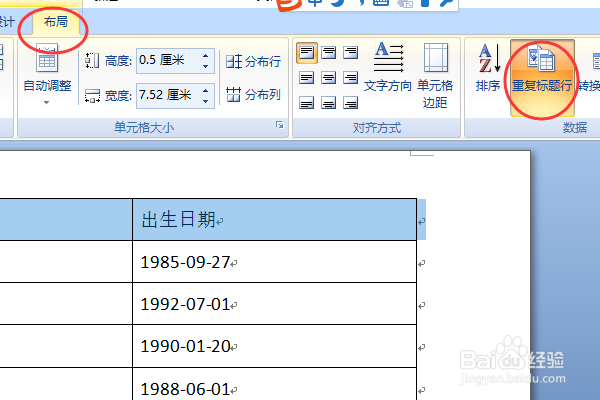Click the cell containing 1985-09-27

[x=274, y=262]
